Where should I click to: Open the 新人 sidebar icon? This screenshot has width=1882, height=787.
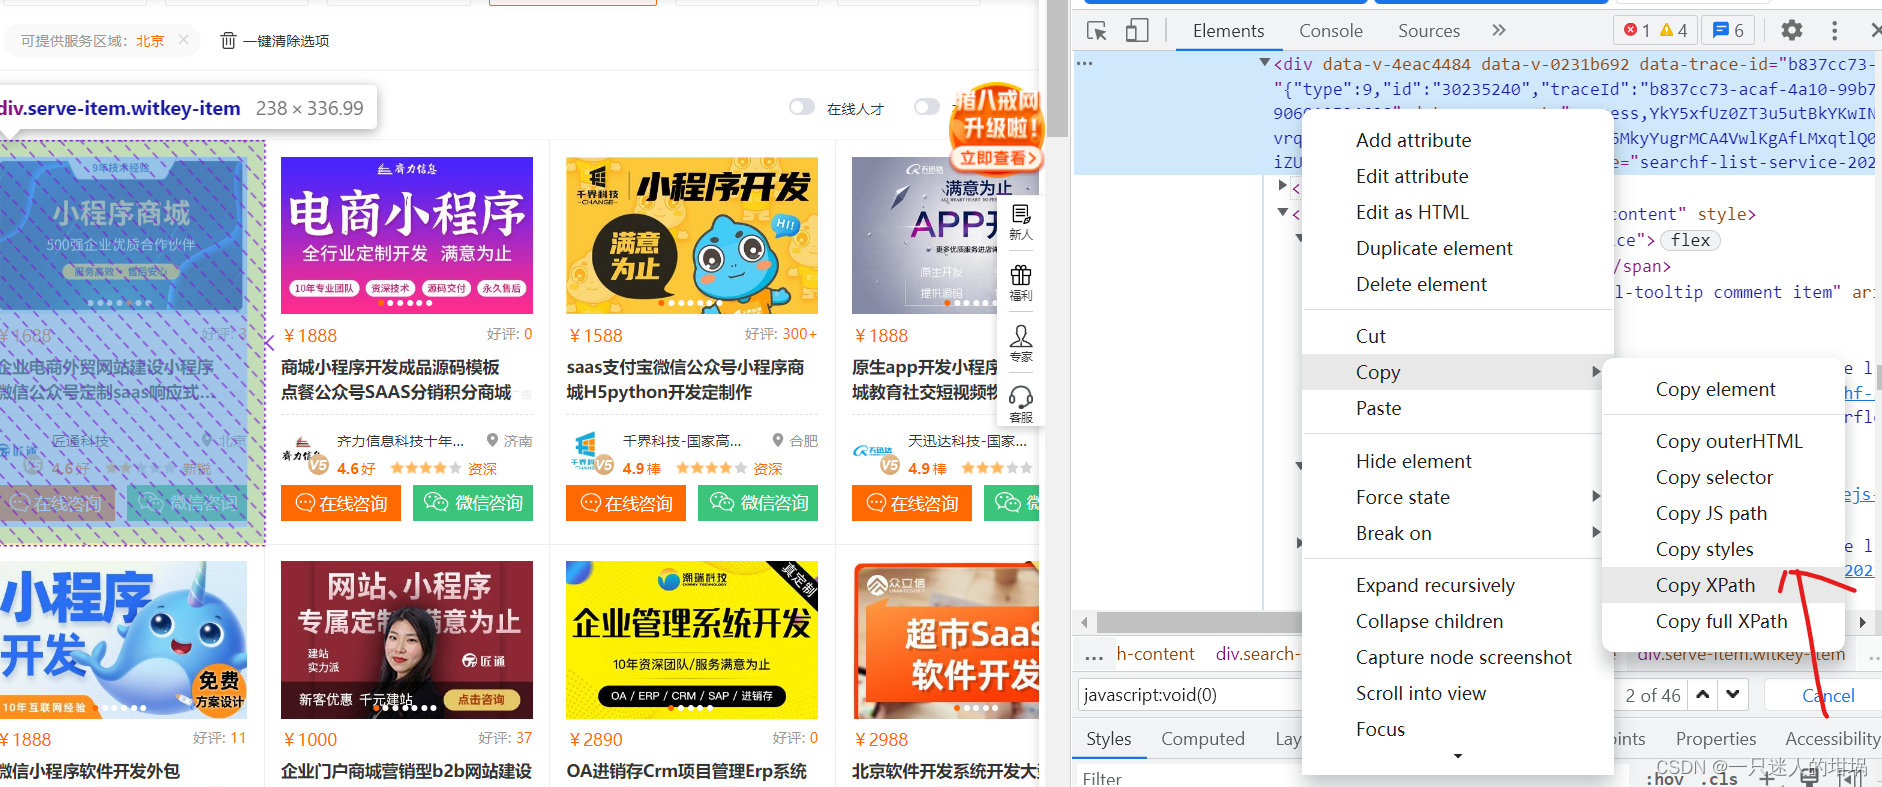click(1021, 222)
